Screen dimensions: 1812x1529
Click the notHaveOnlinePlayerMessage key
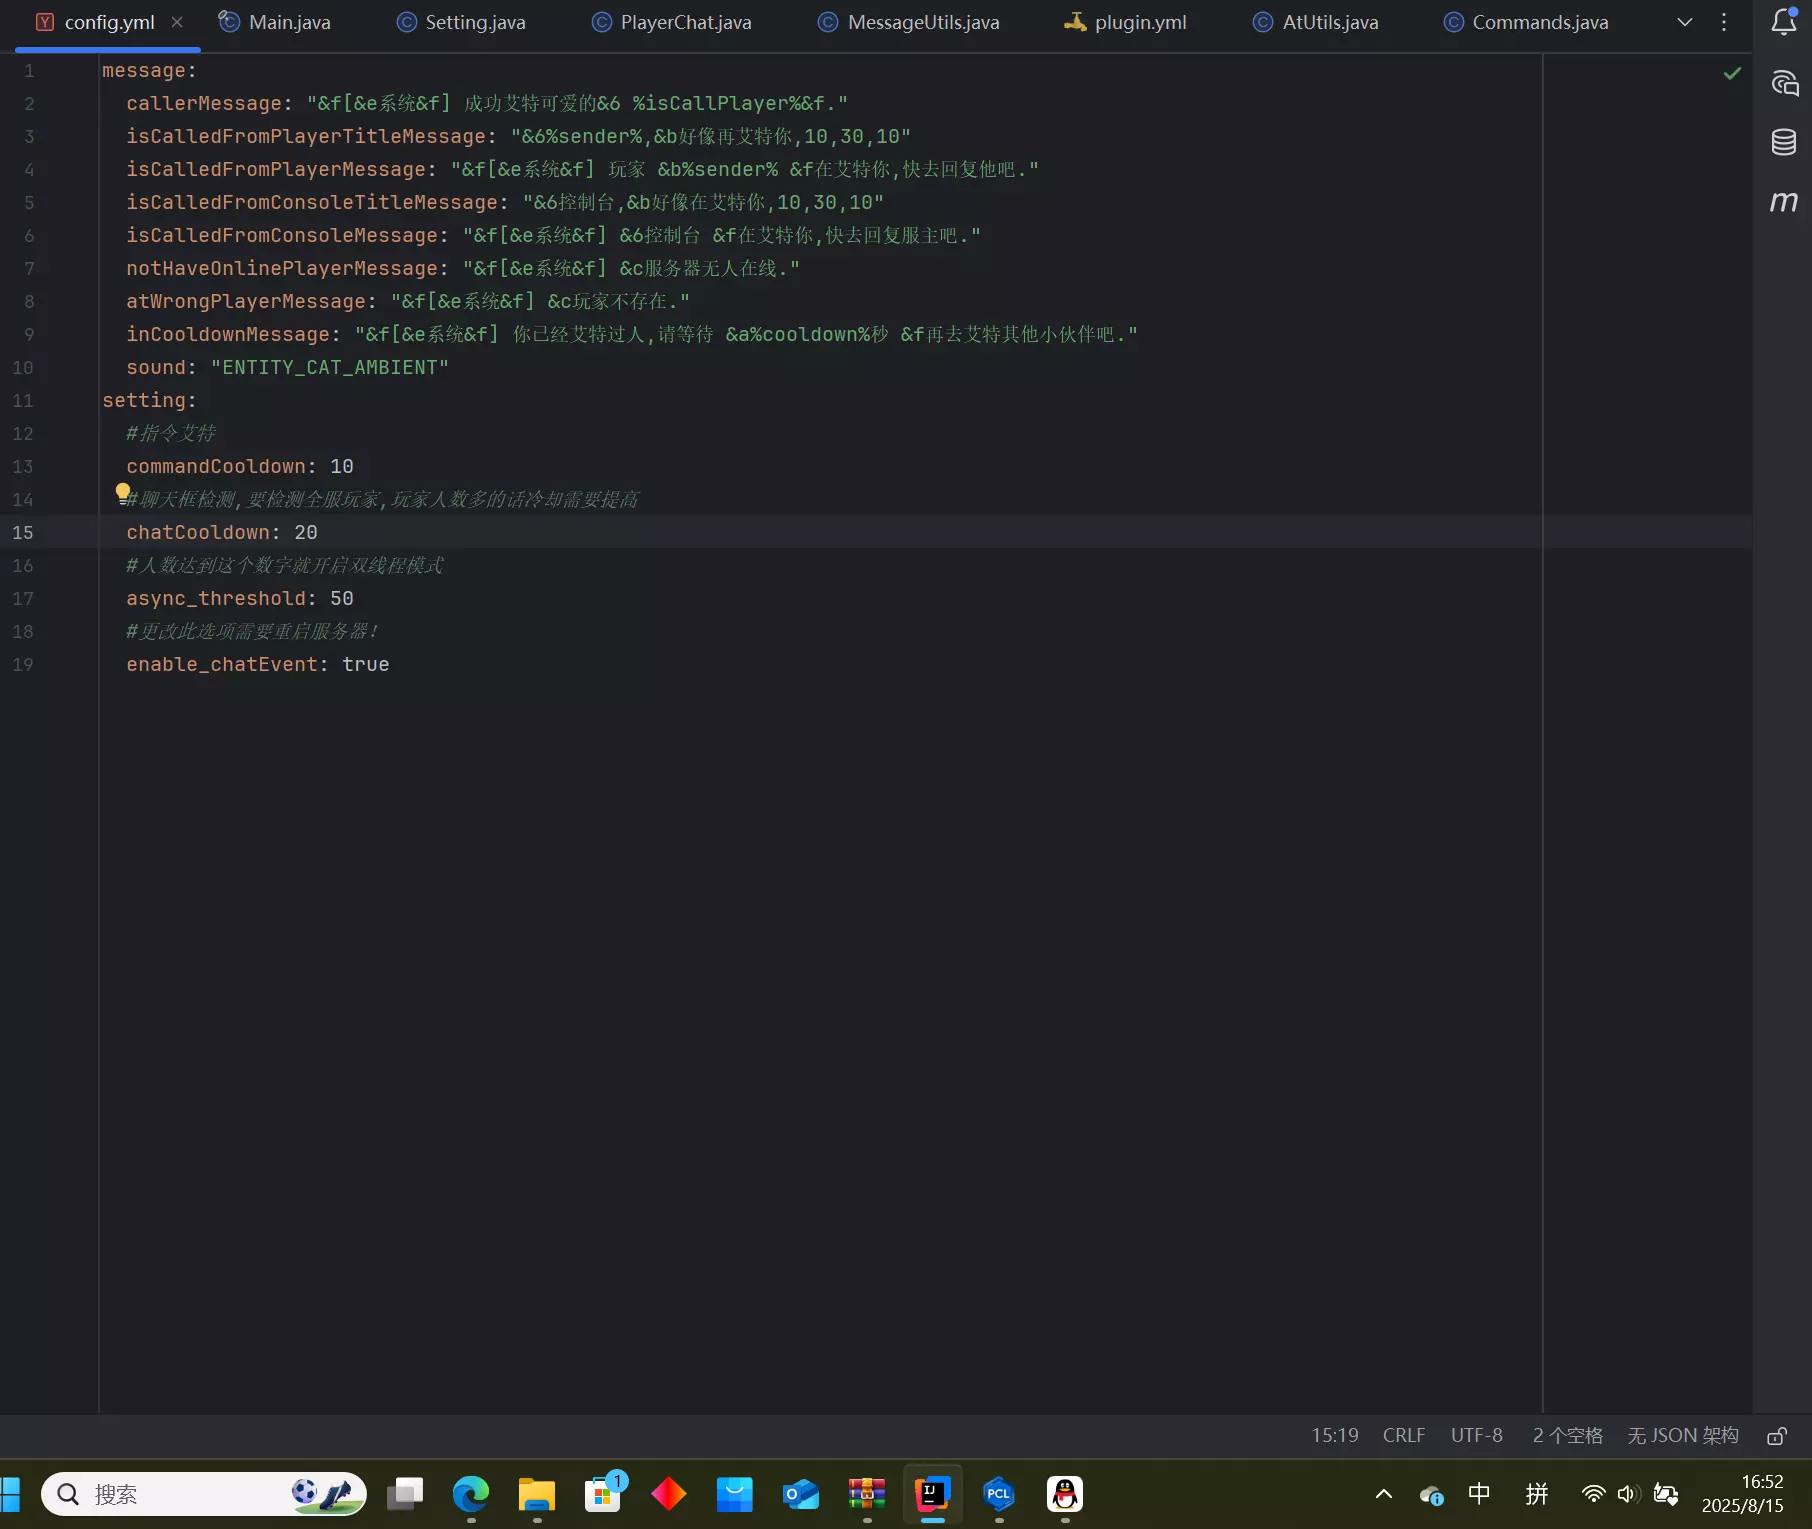click(x=282, y=269)
